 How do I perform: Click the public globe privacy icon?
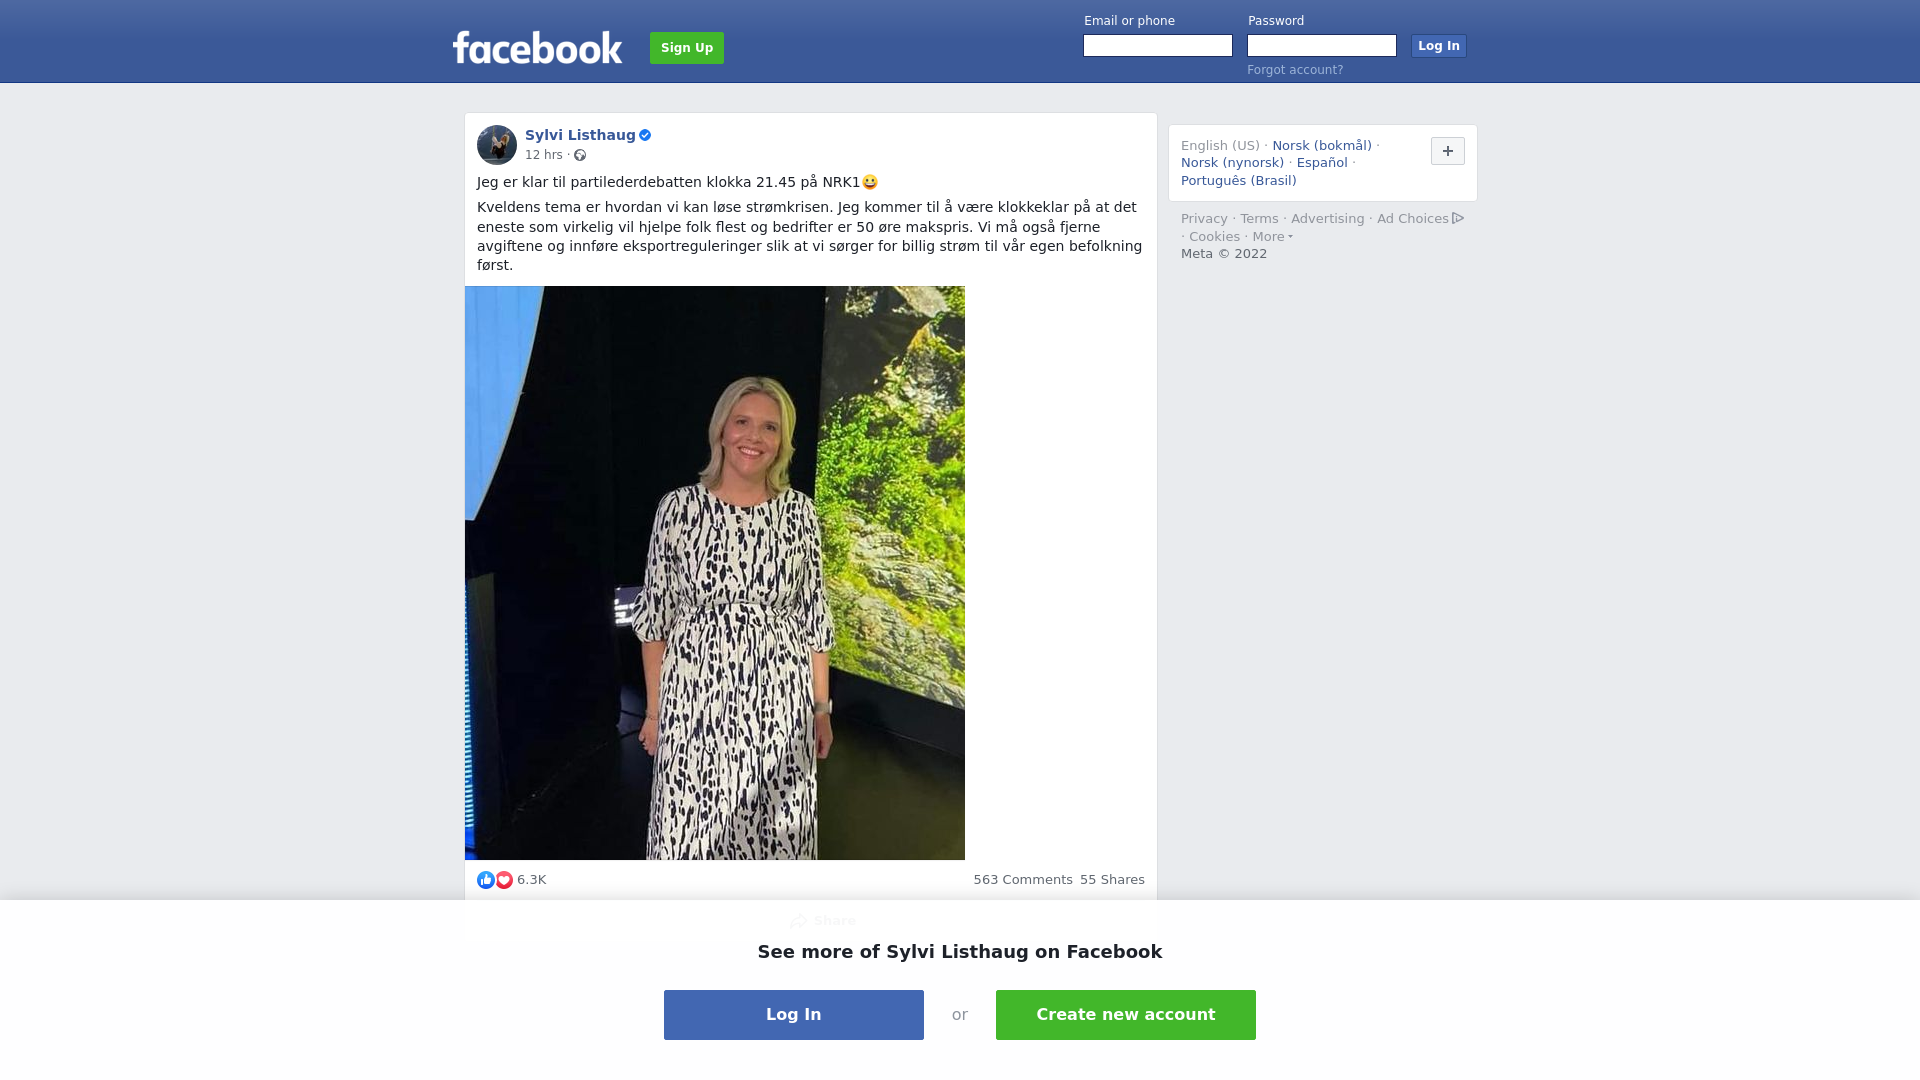(580, 155)
